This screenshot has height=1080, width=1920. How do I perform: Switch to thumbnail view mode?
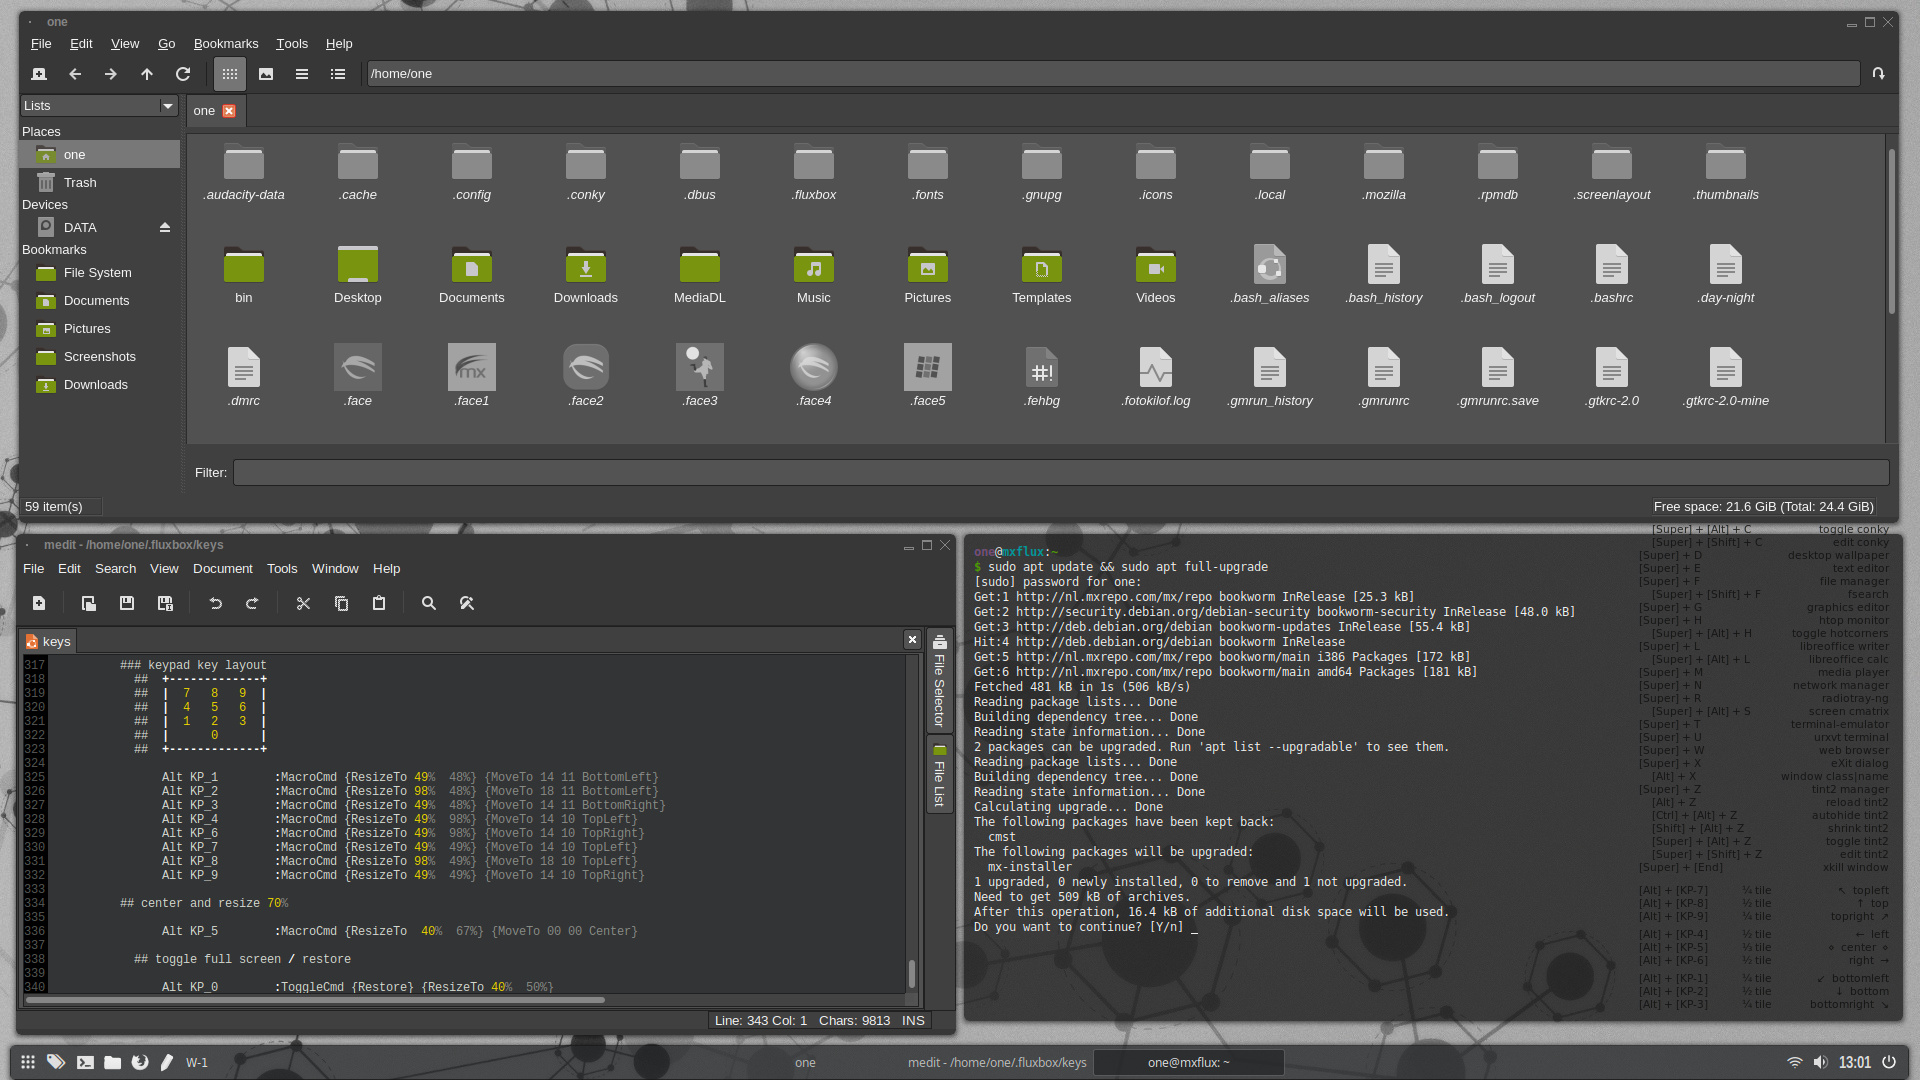[266, 74]
